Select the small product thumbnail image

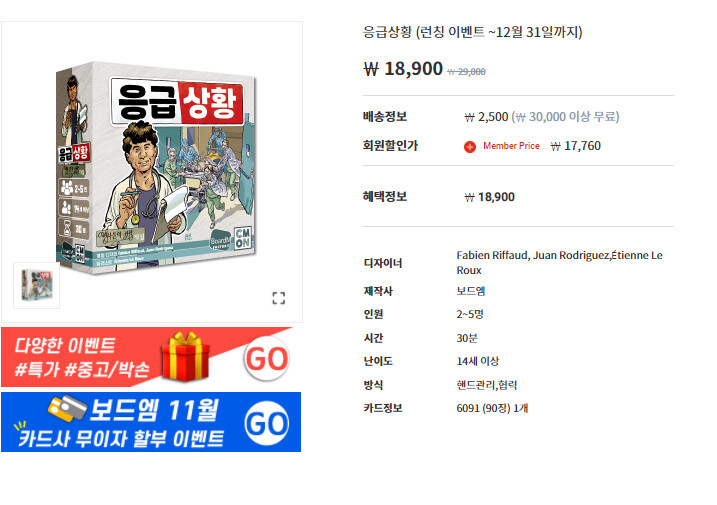tap(37, 285)
